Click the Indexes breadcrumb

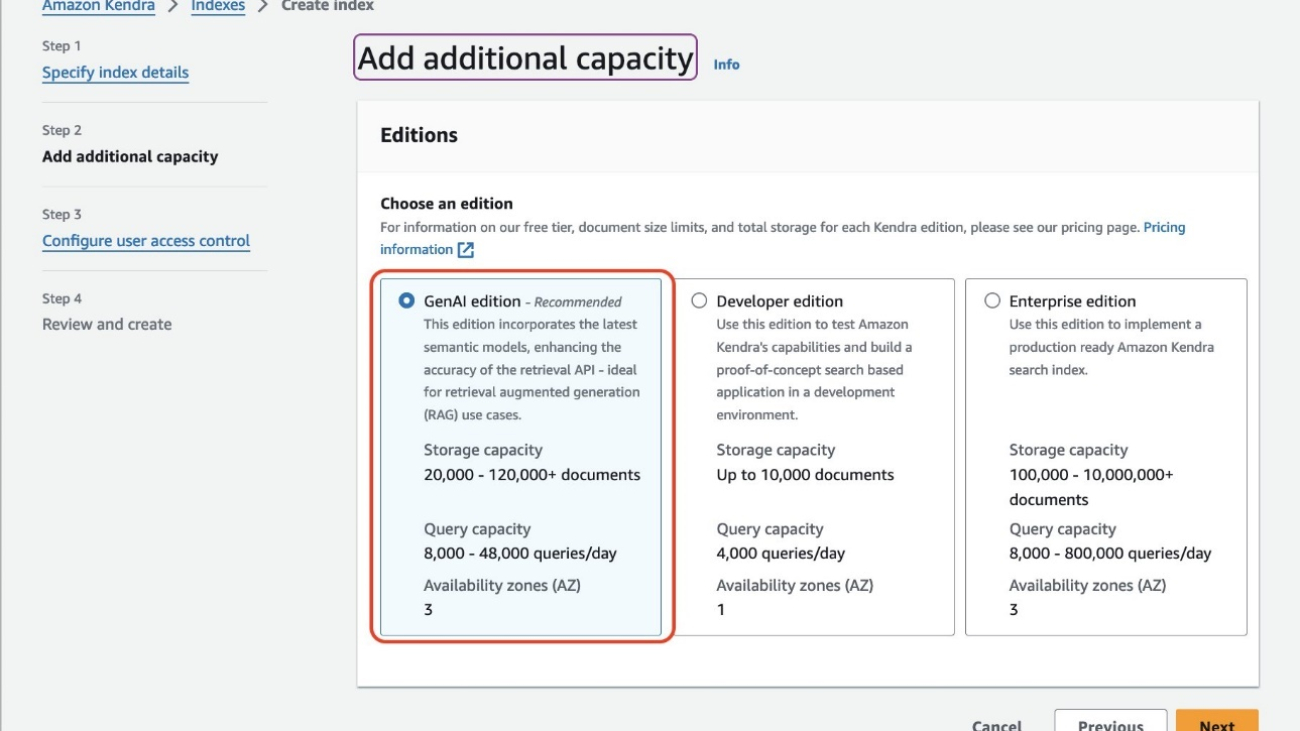tap(218, 6)
